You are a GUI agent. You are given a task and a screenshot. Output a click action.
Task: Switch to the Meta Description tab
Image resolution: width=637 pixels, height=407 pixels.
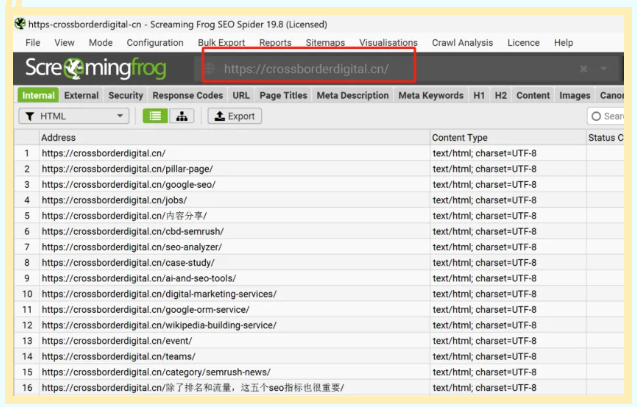(x=353, y=95)
